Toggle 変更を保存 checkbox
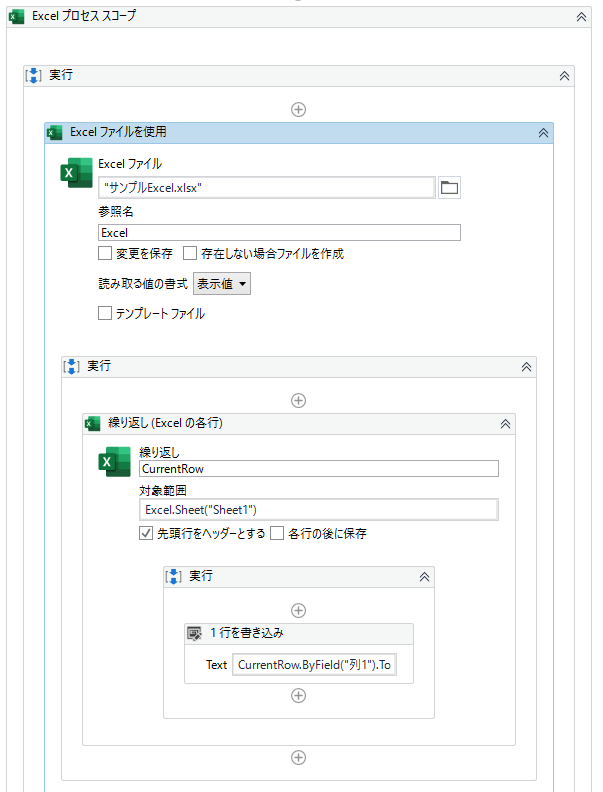 click(105, 253)
